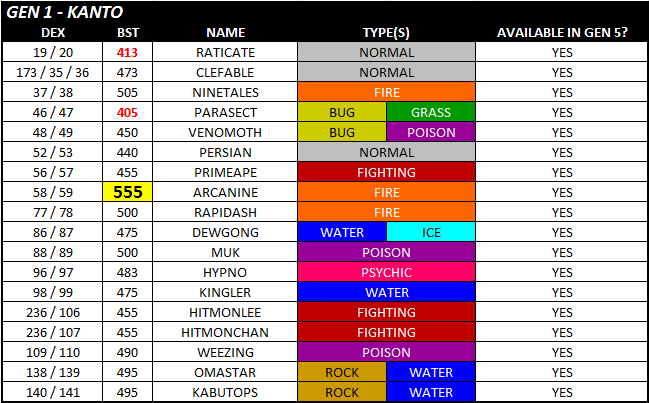Click Venomoth's purple POISON type cell
Viewport: 649px width, 403px height.
[431, 132]
